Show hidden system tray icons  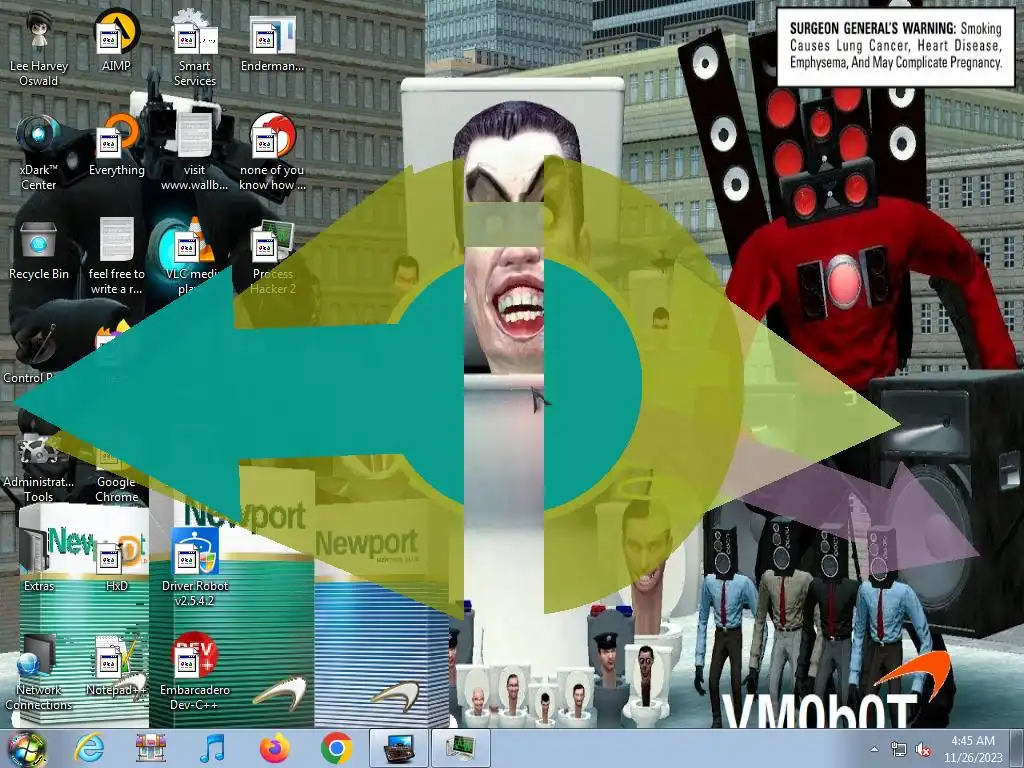874,749
